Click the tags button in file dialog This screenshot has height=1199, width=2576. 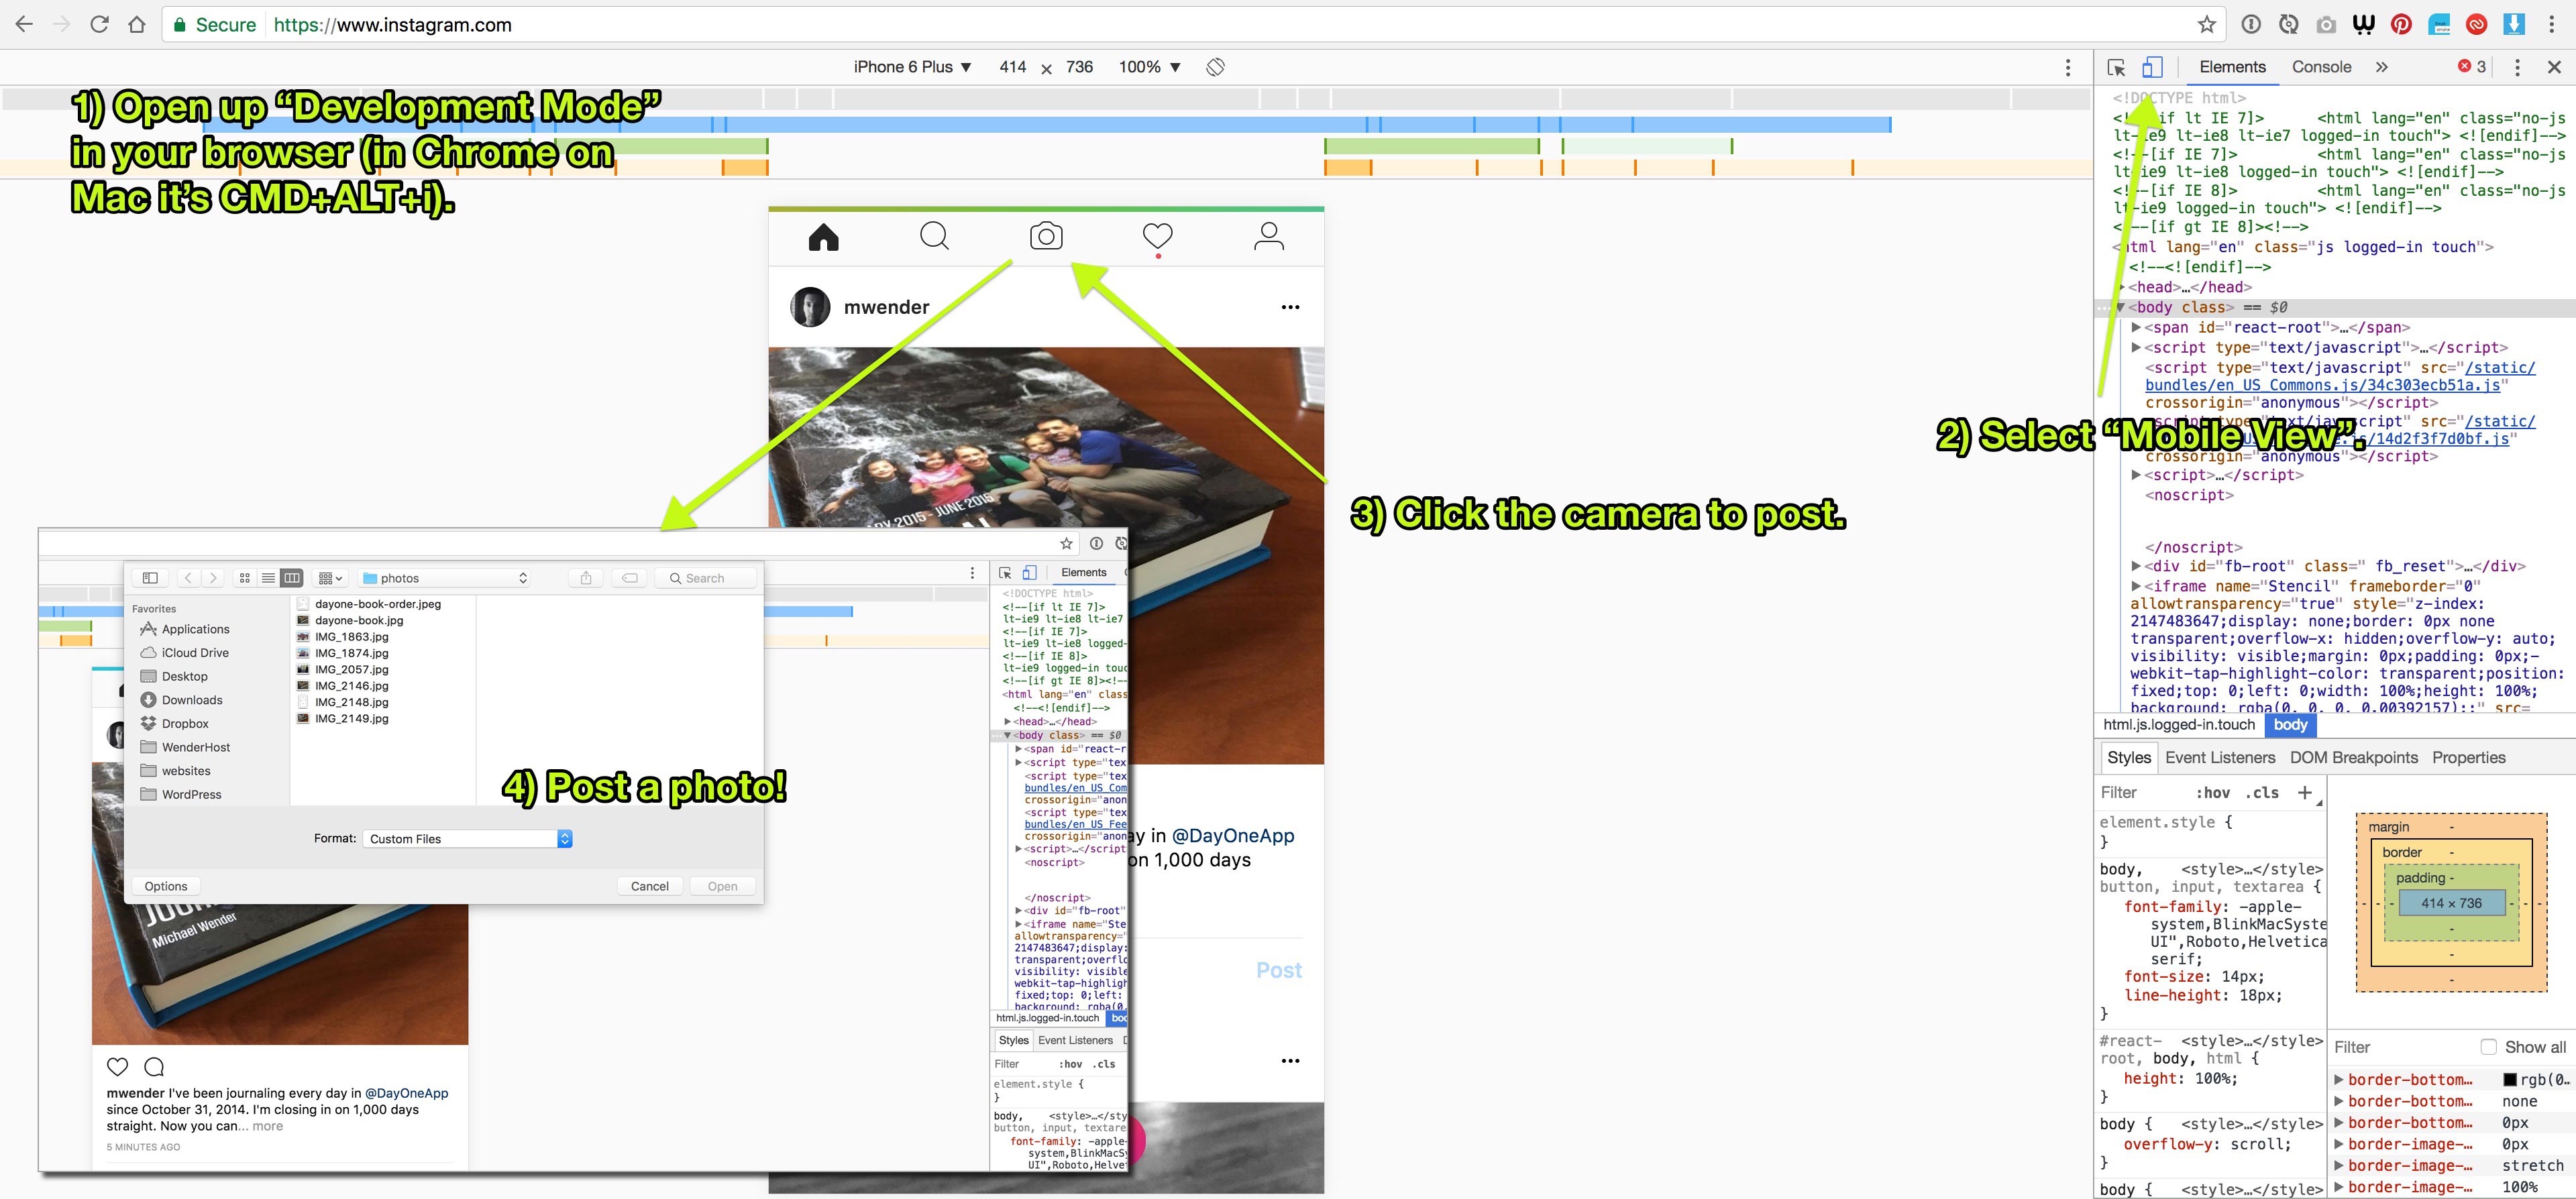(x=629, y=578)
